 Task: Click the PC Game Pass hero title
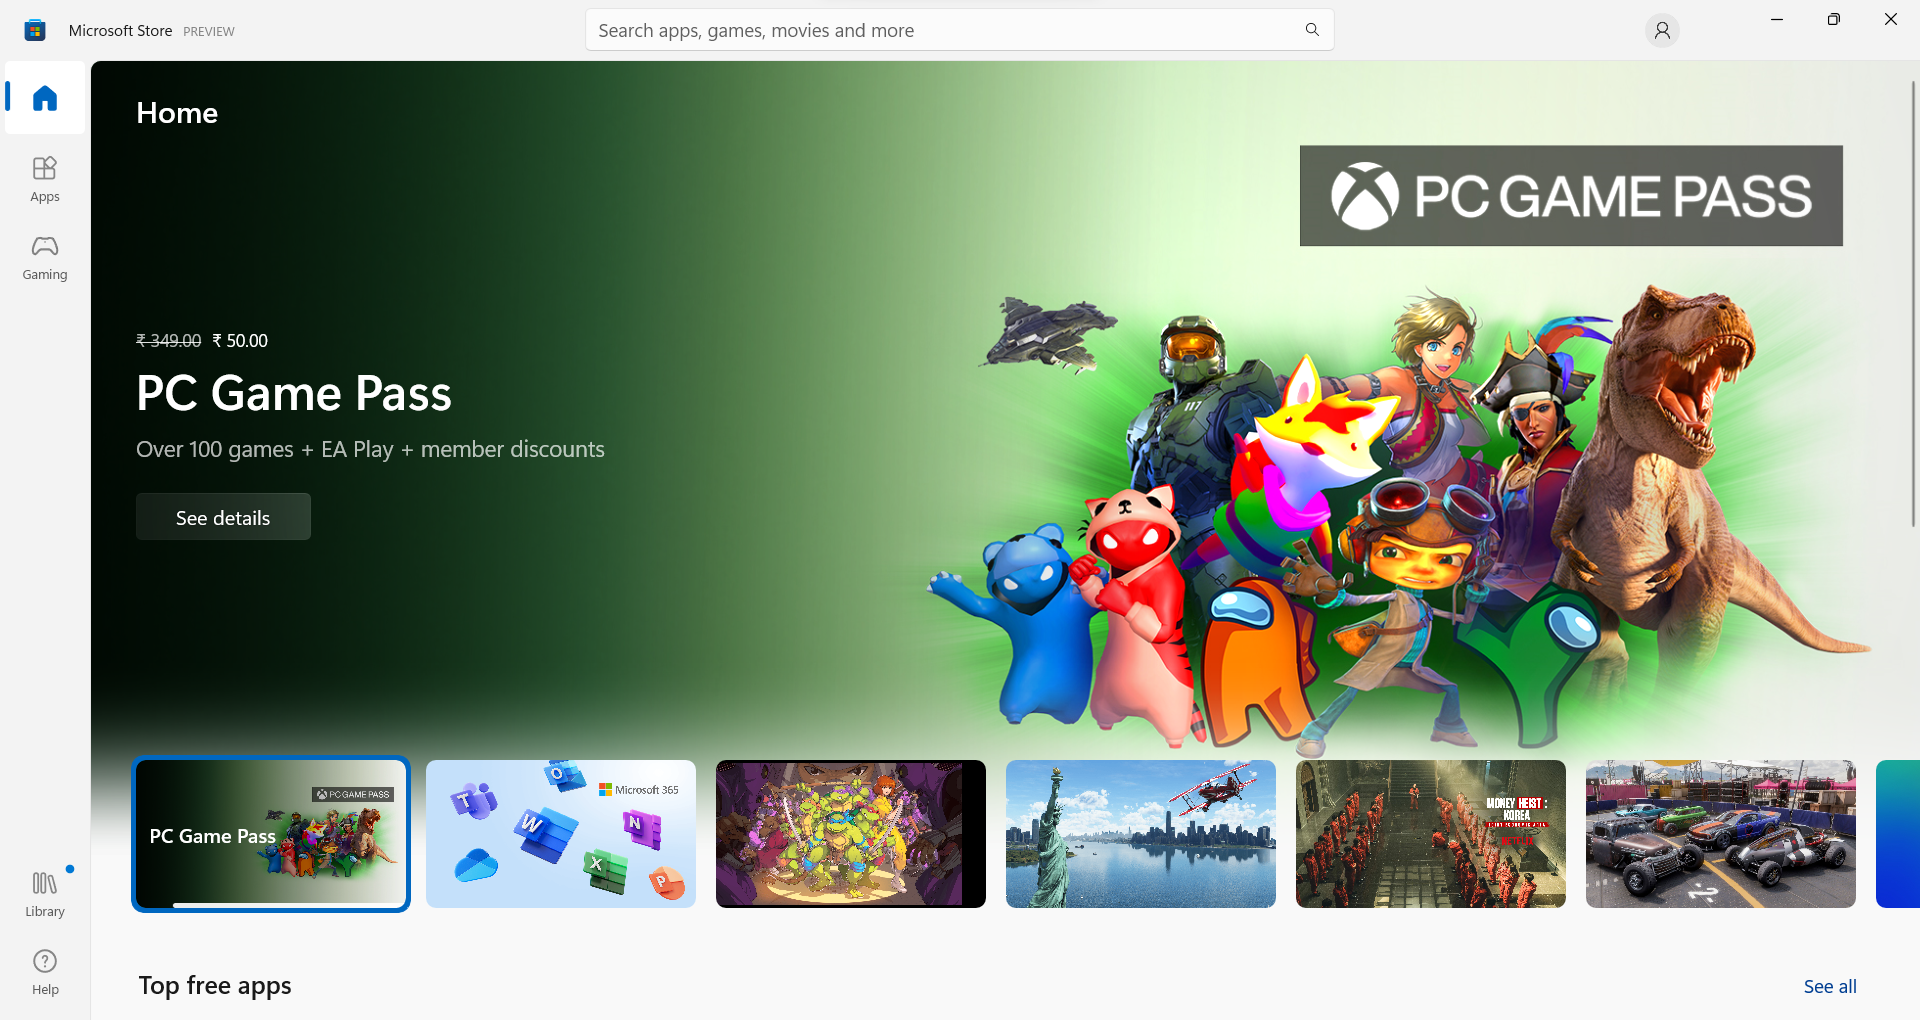pyautogui.click(x=294, y=393)
